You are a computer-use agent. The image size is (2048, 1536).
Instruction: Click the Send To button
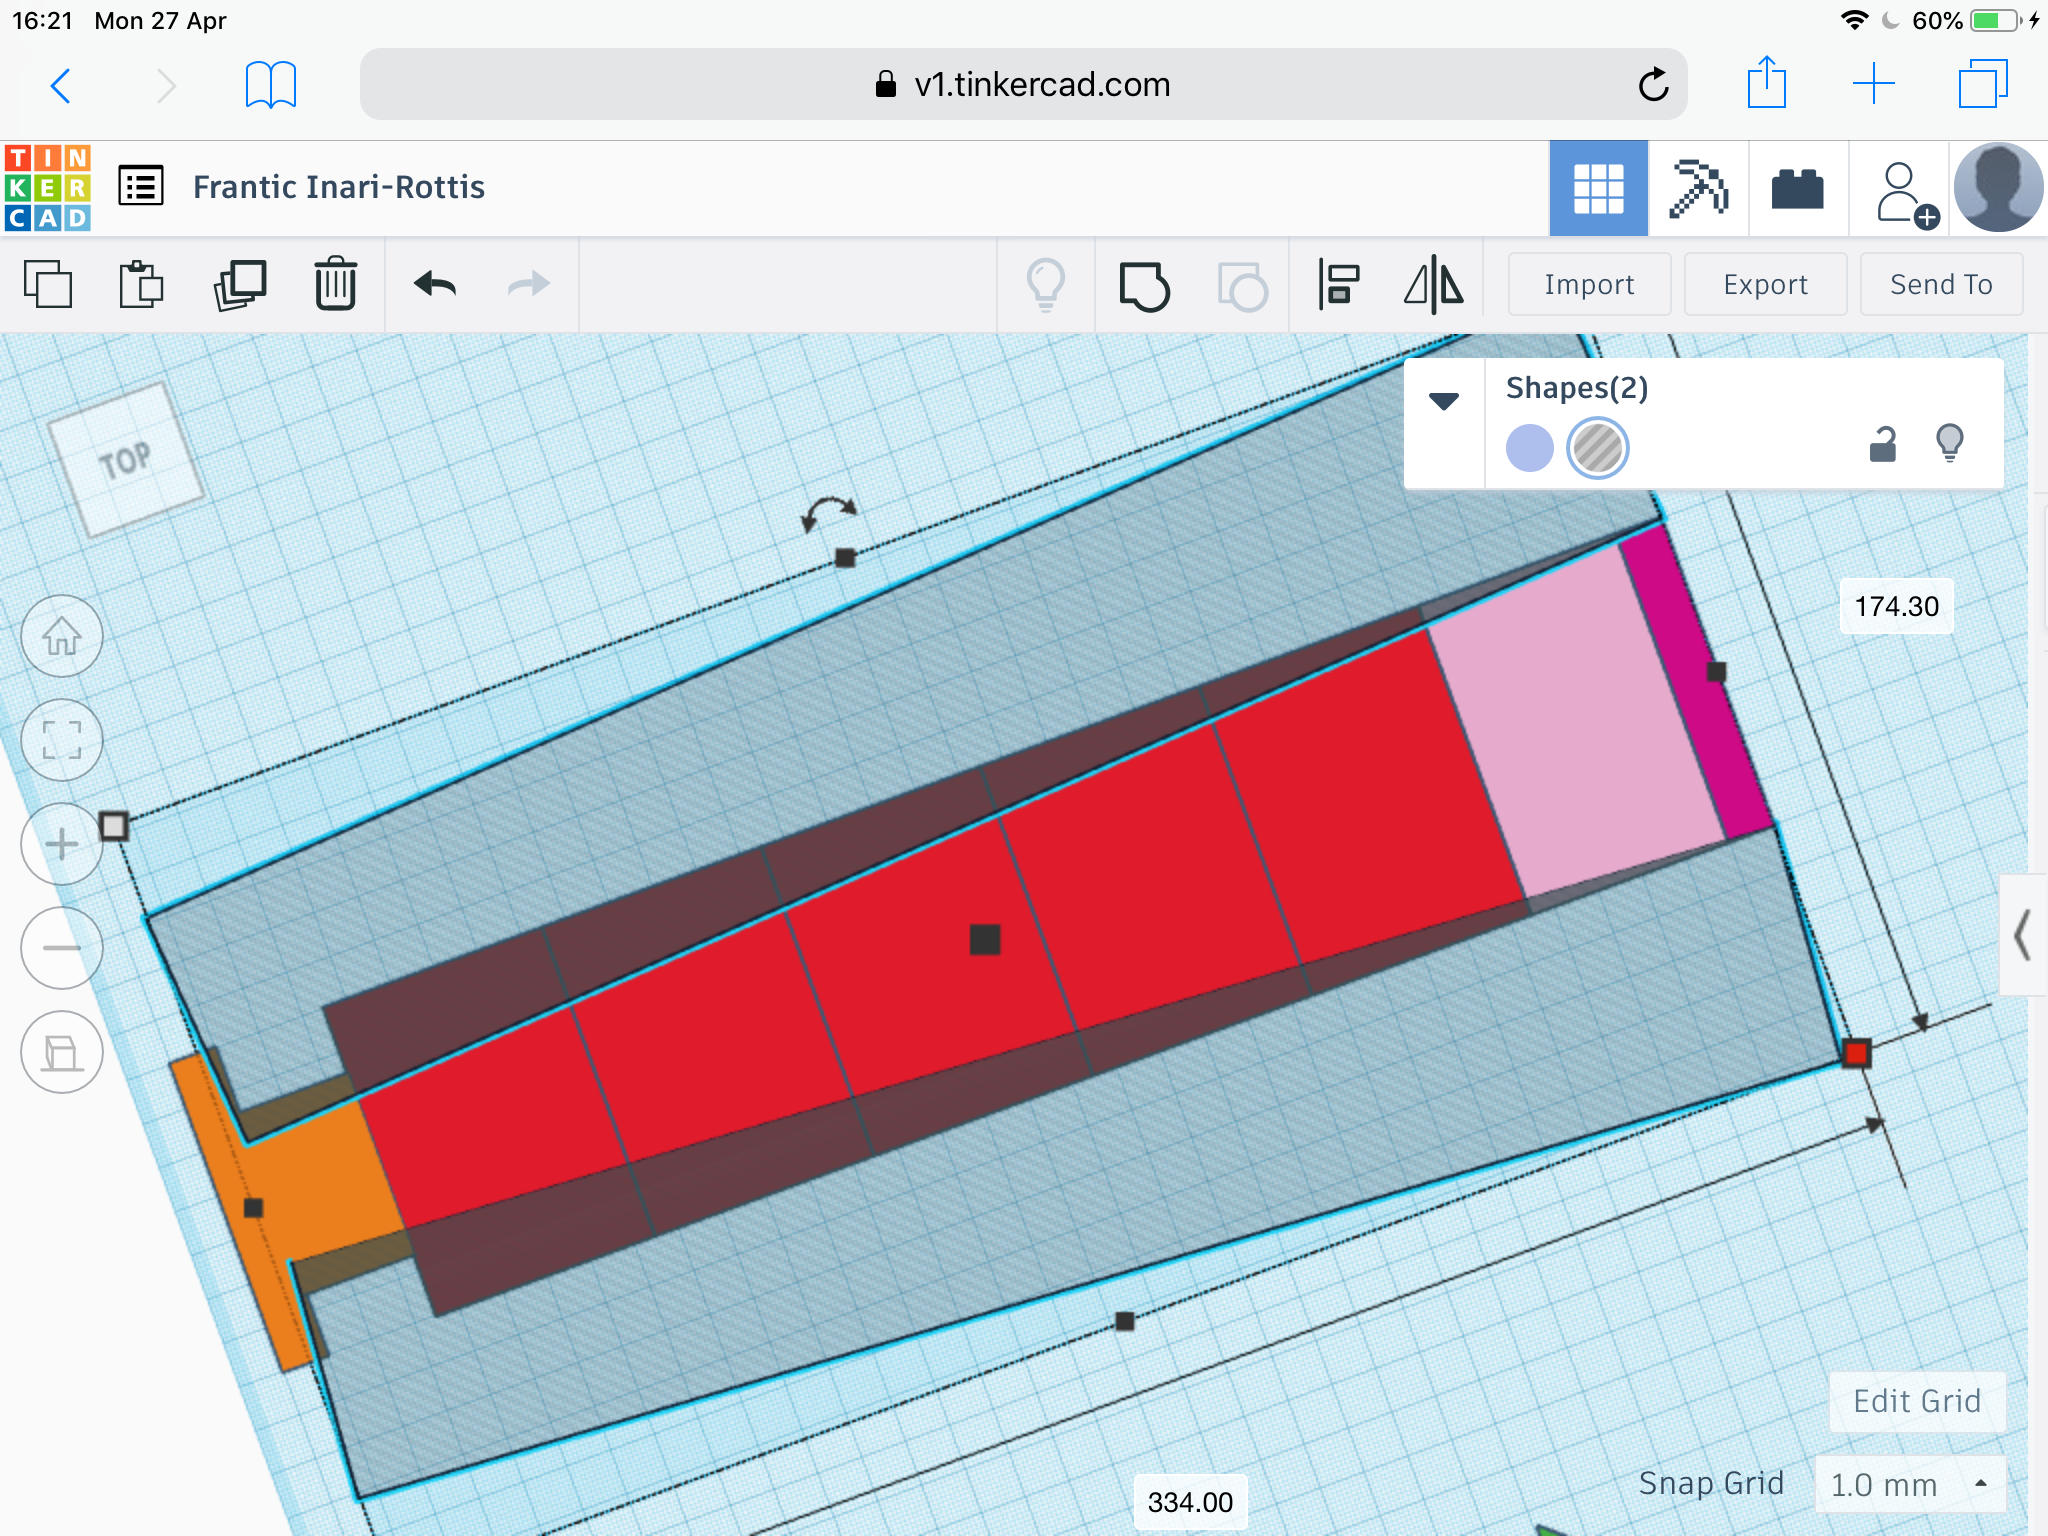[1941, 285]
